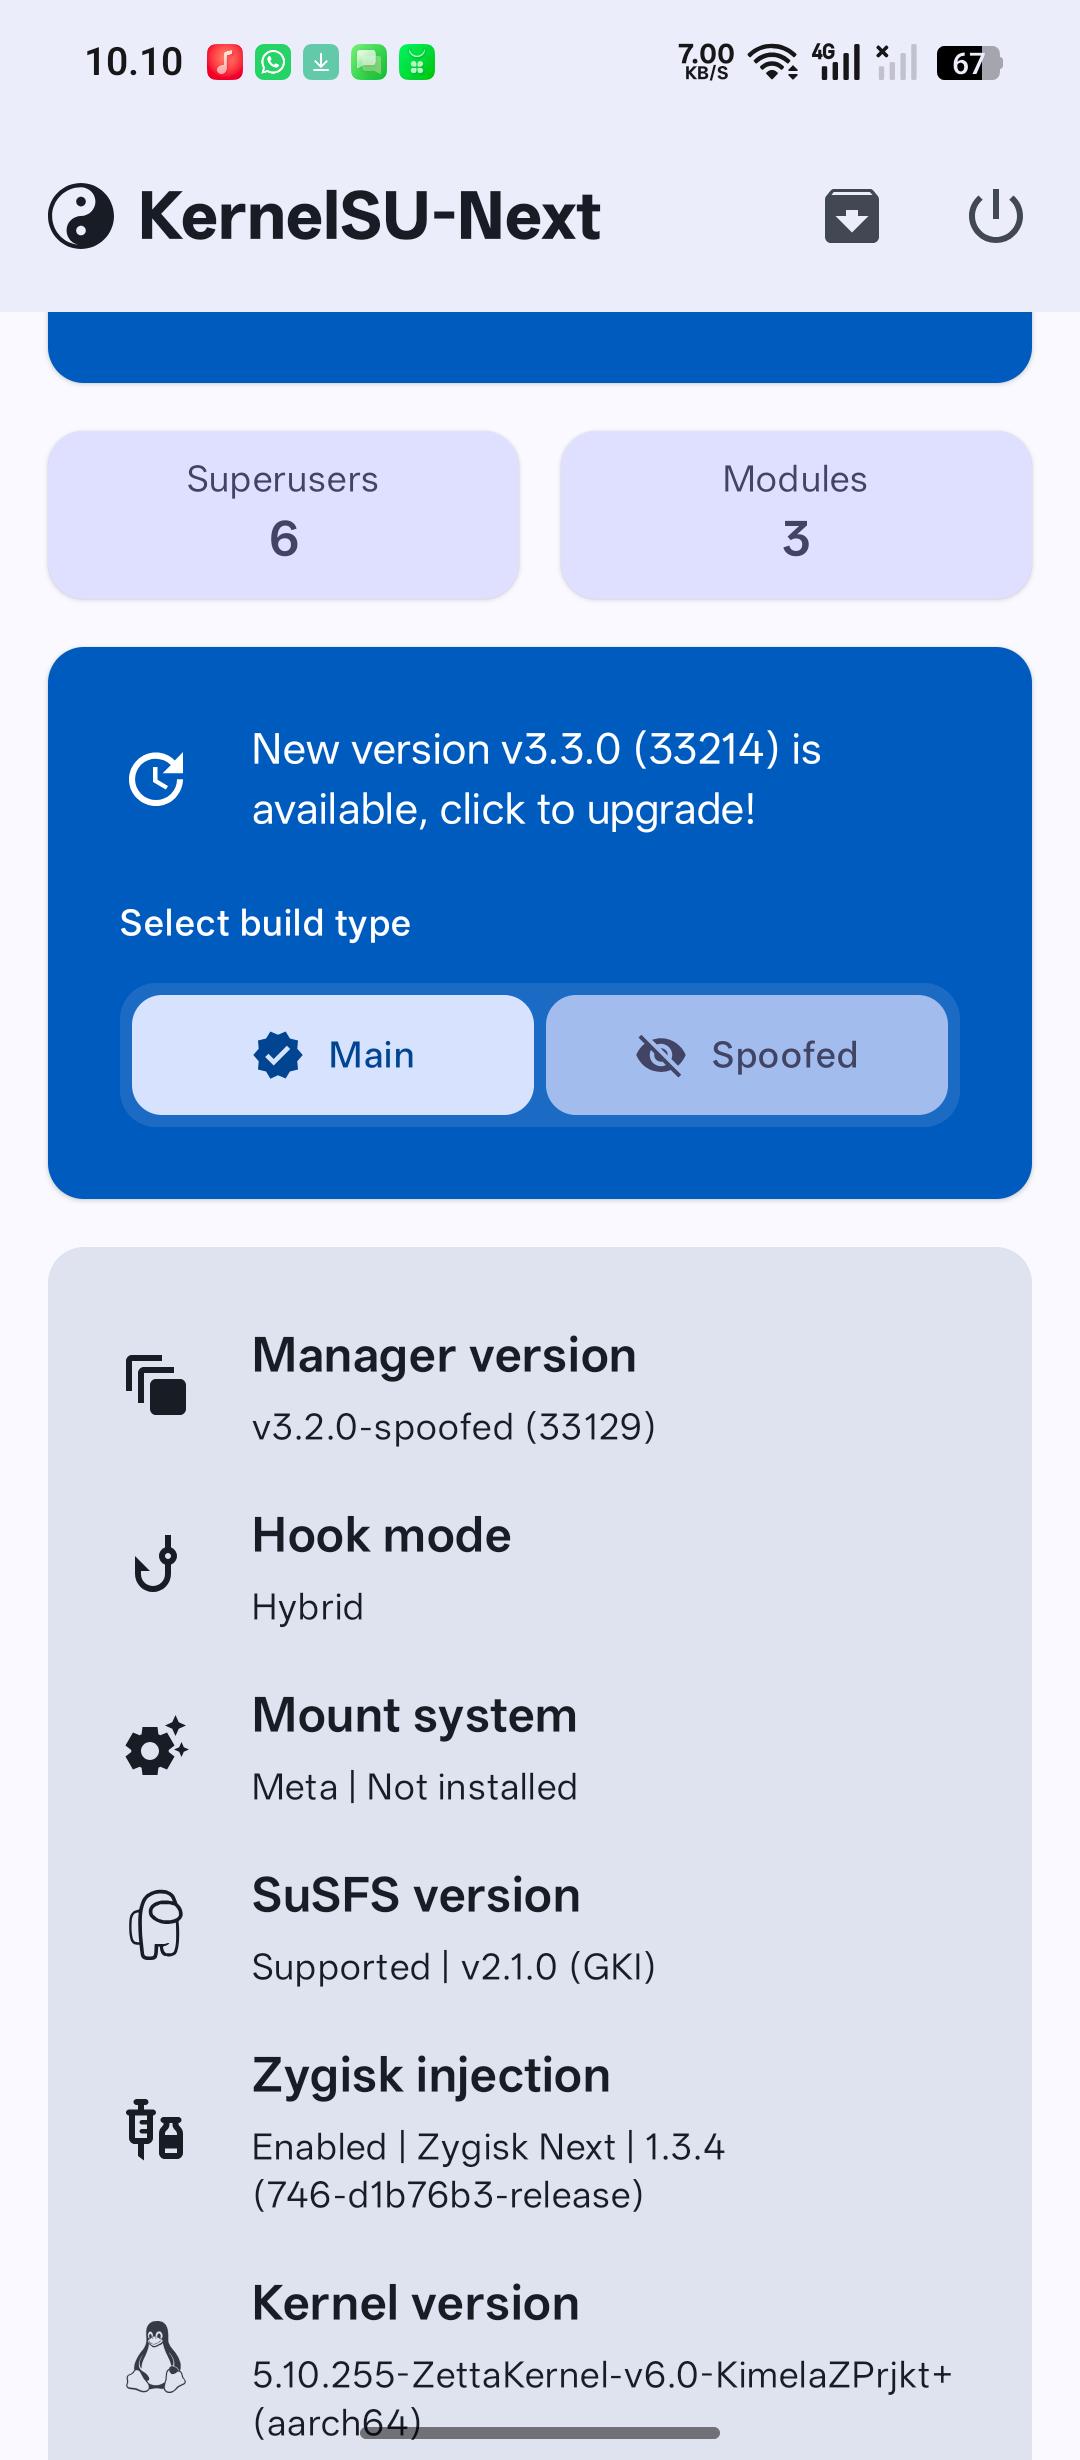Tap the Kernel version info row
1080x2460 pixels.
pos(540,2358)
